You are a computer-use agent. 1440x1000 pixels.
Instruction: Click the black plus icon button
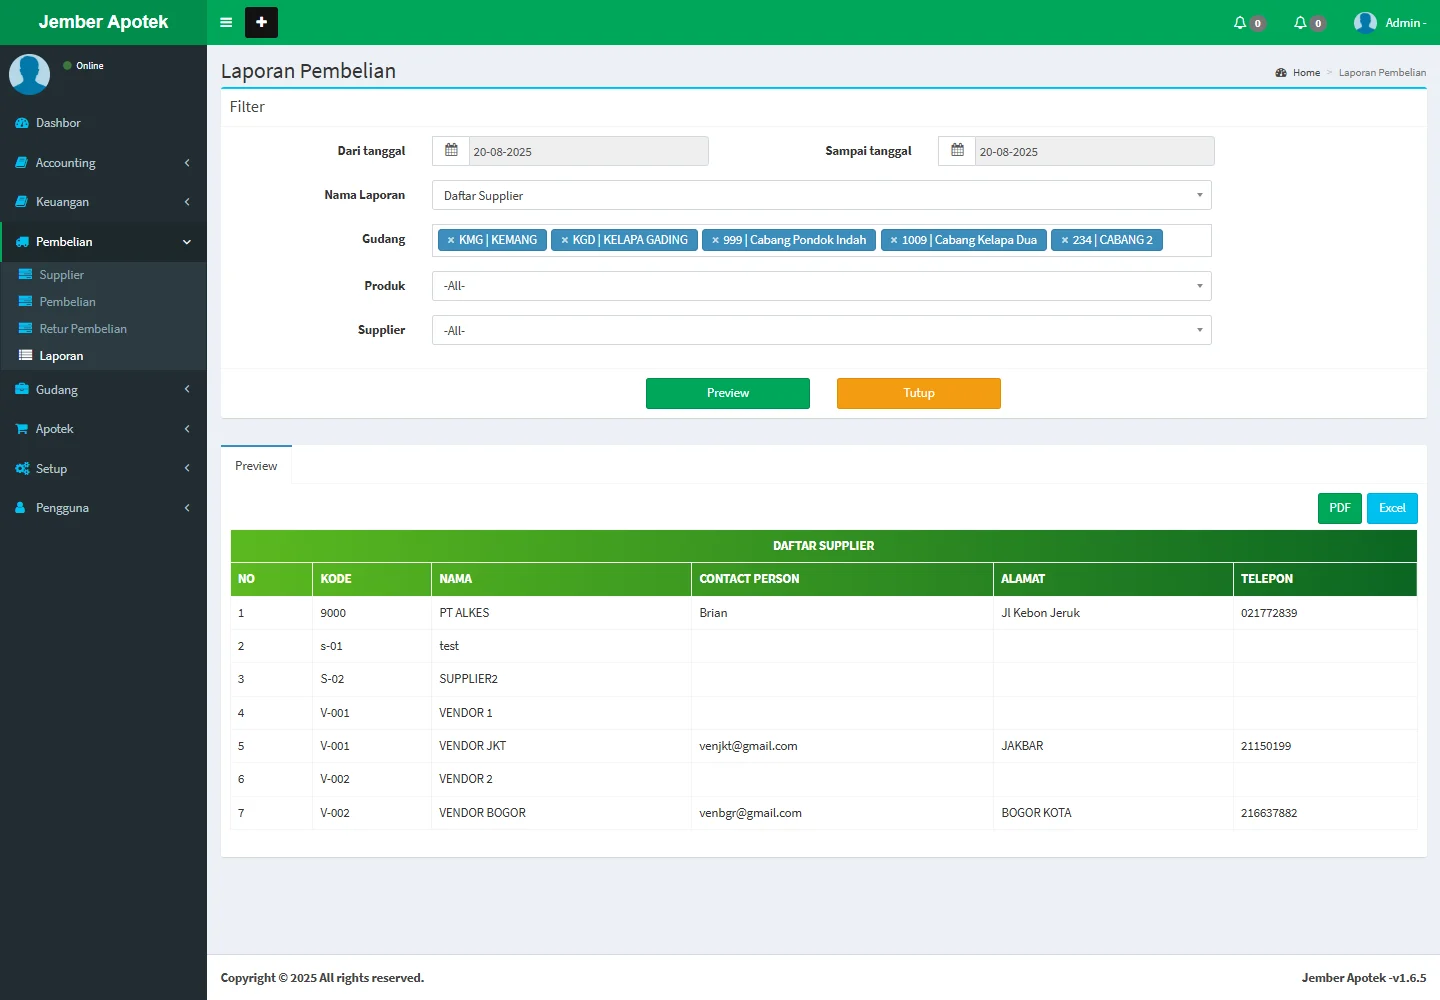261,22
